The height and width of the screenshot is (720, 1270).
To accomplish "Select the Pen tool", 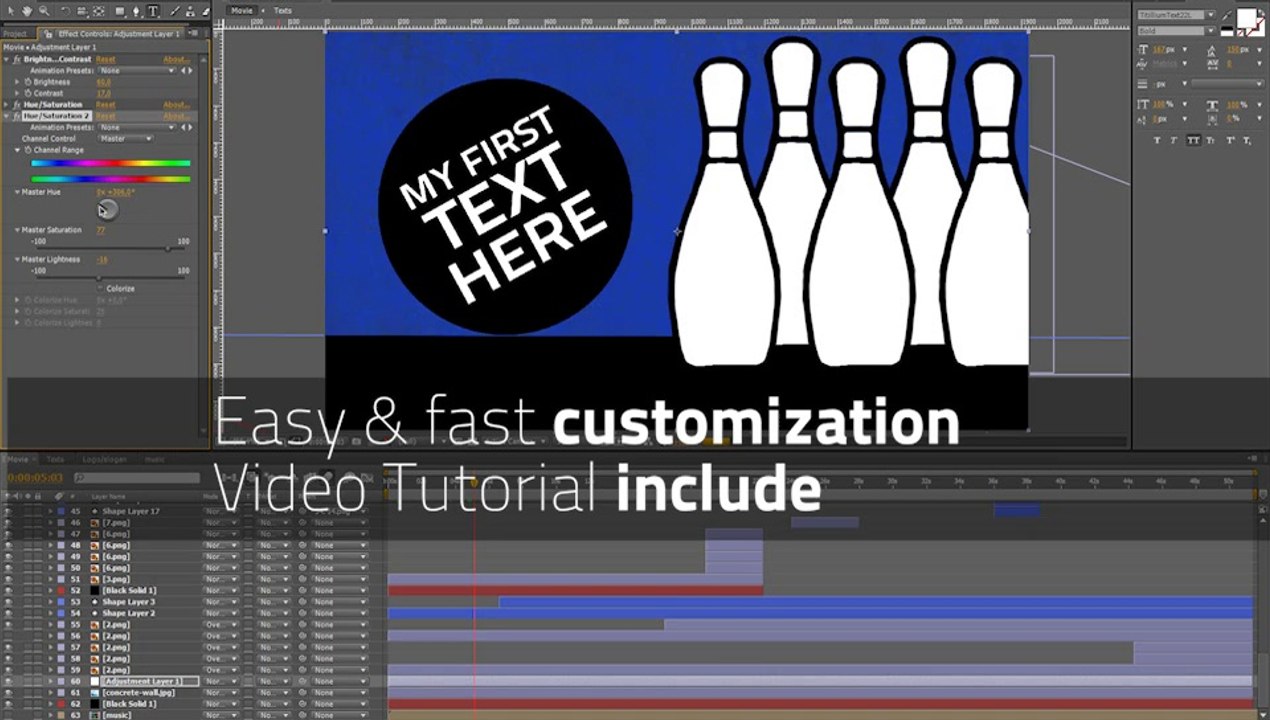I will [x=137, y=11].
